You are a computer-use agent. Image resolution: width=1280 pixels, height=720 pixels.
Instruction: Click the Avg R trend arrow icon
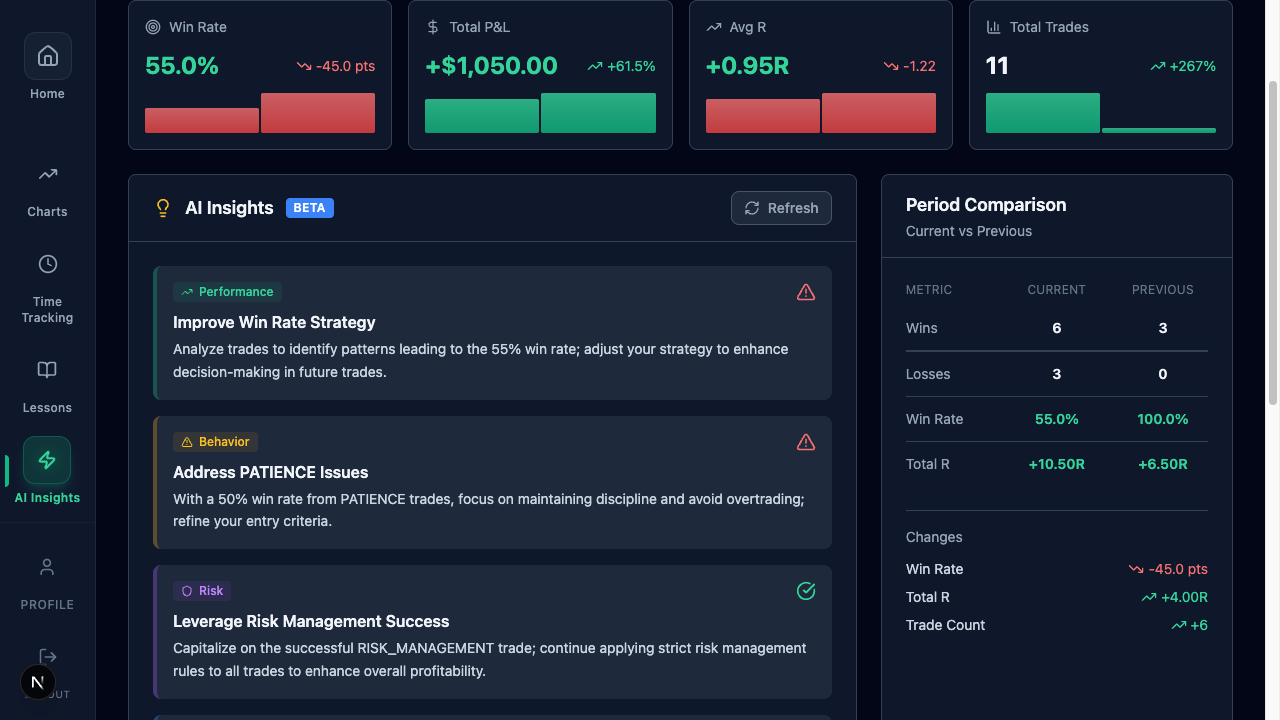click(711, 27)
